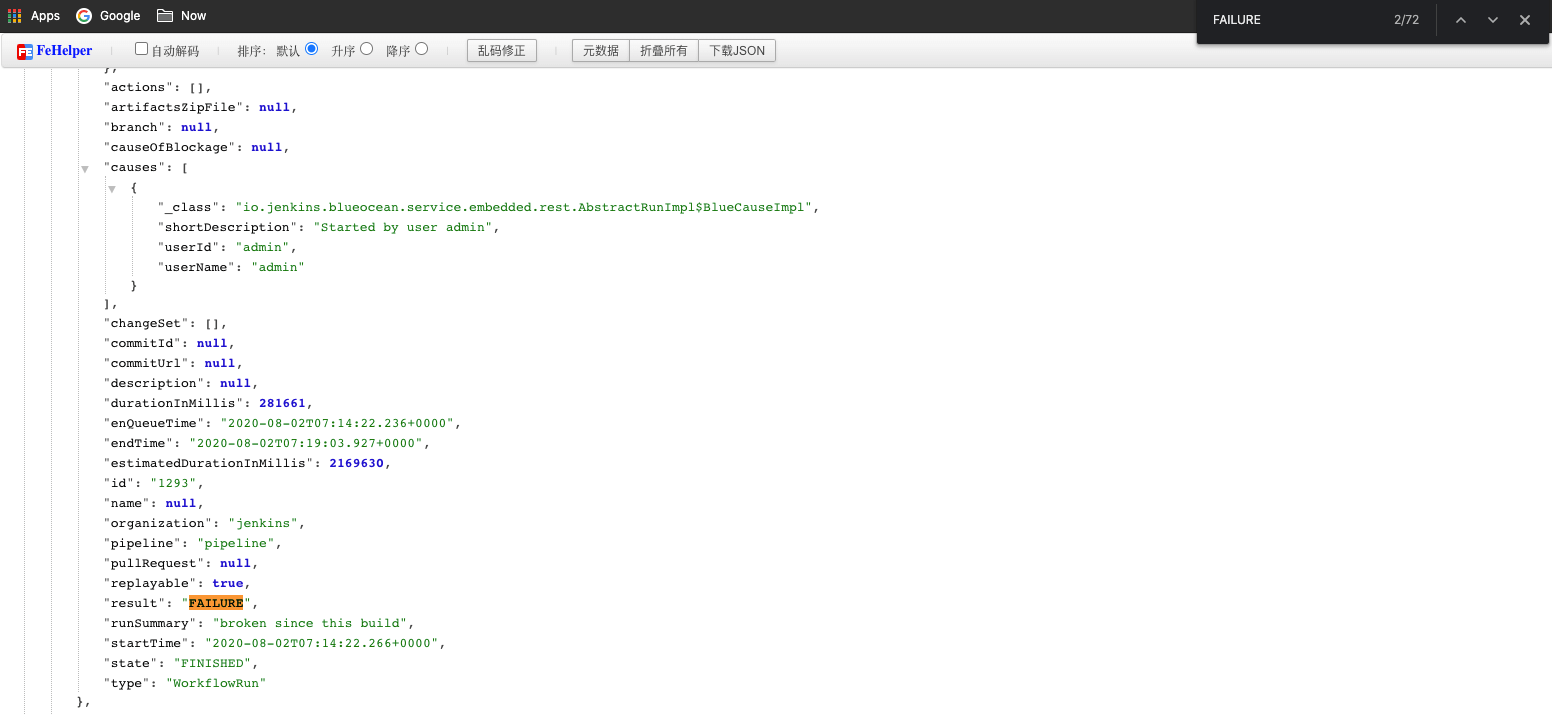
Task: Click the "changeSet" key
Action: [146, 323]
